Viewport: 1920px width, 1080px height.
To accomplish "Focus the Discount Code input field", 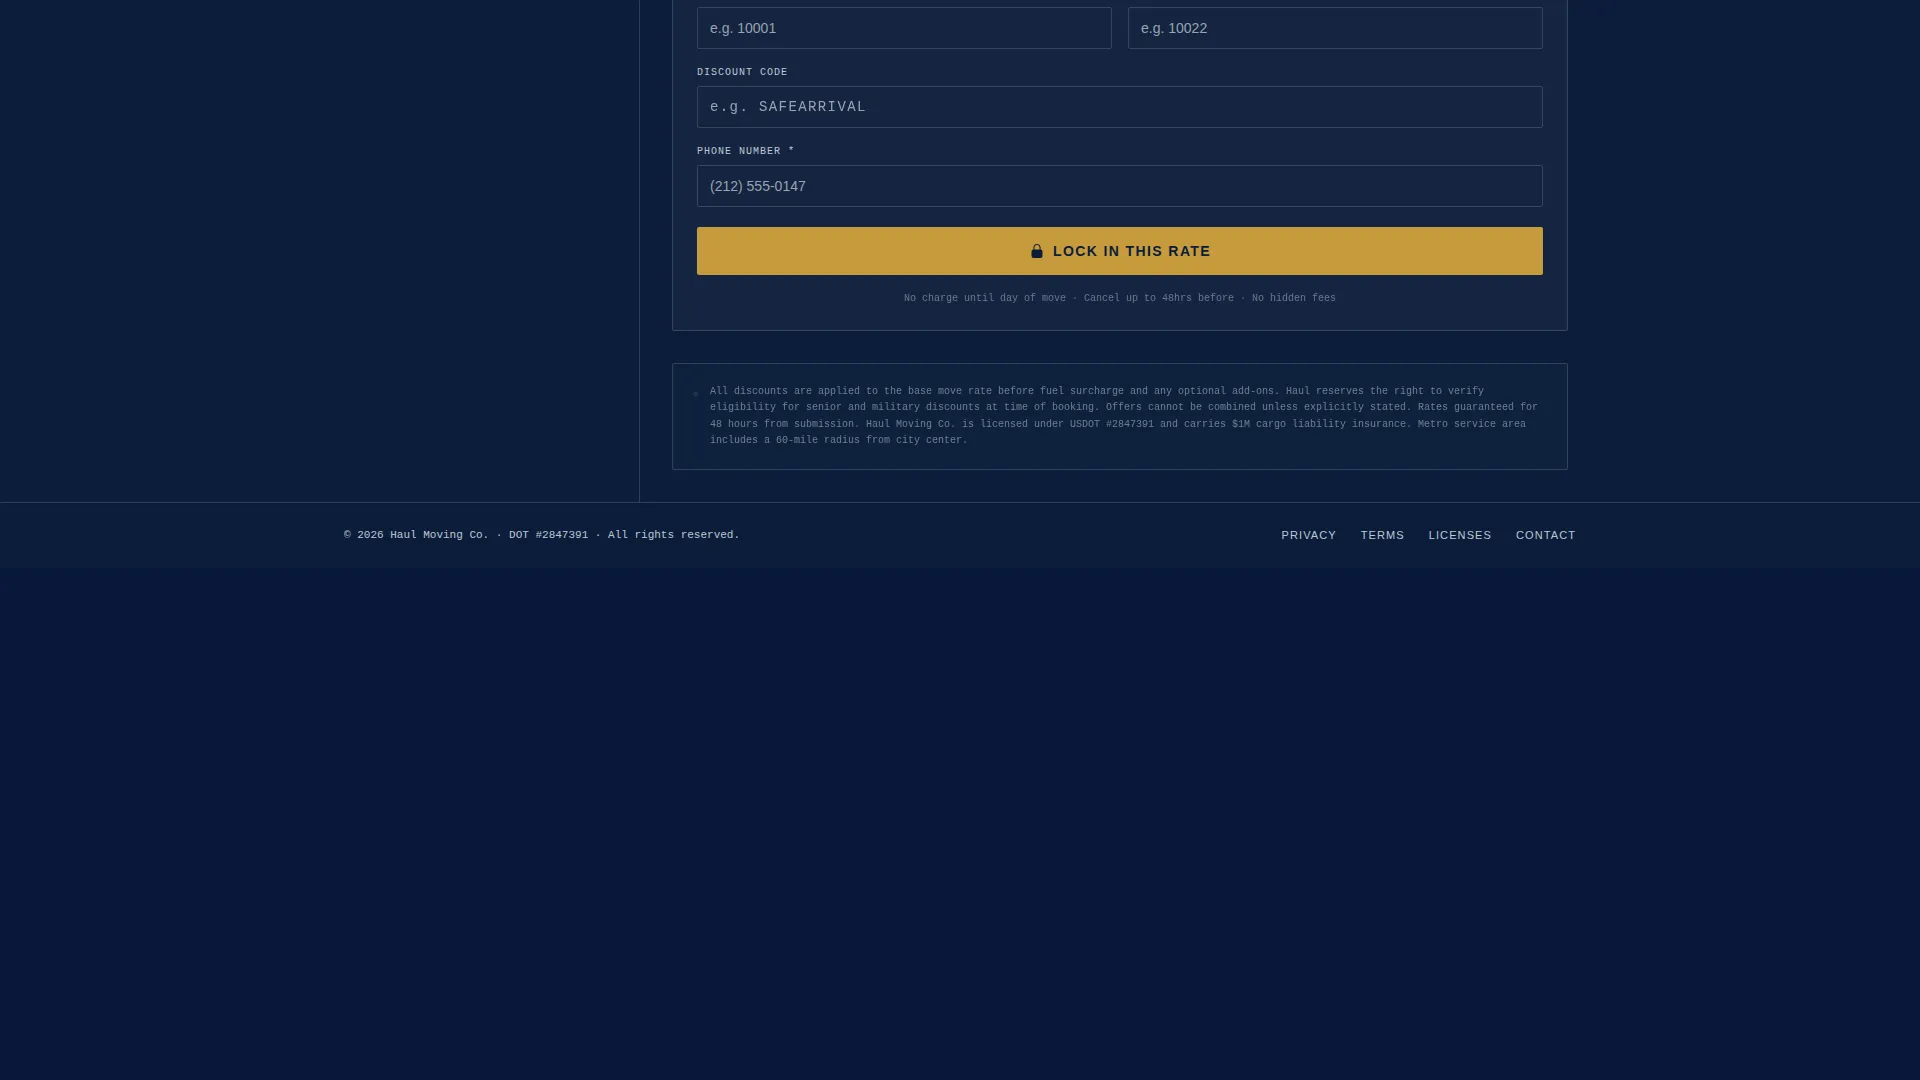I will pyautogui.click(x=1120, y=107).
